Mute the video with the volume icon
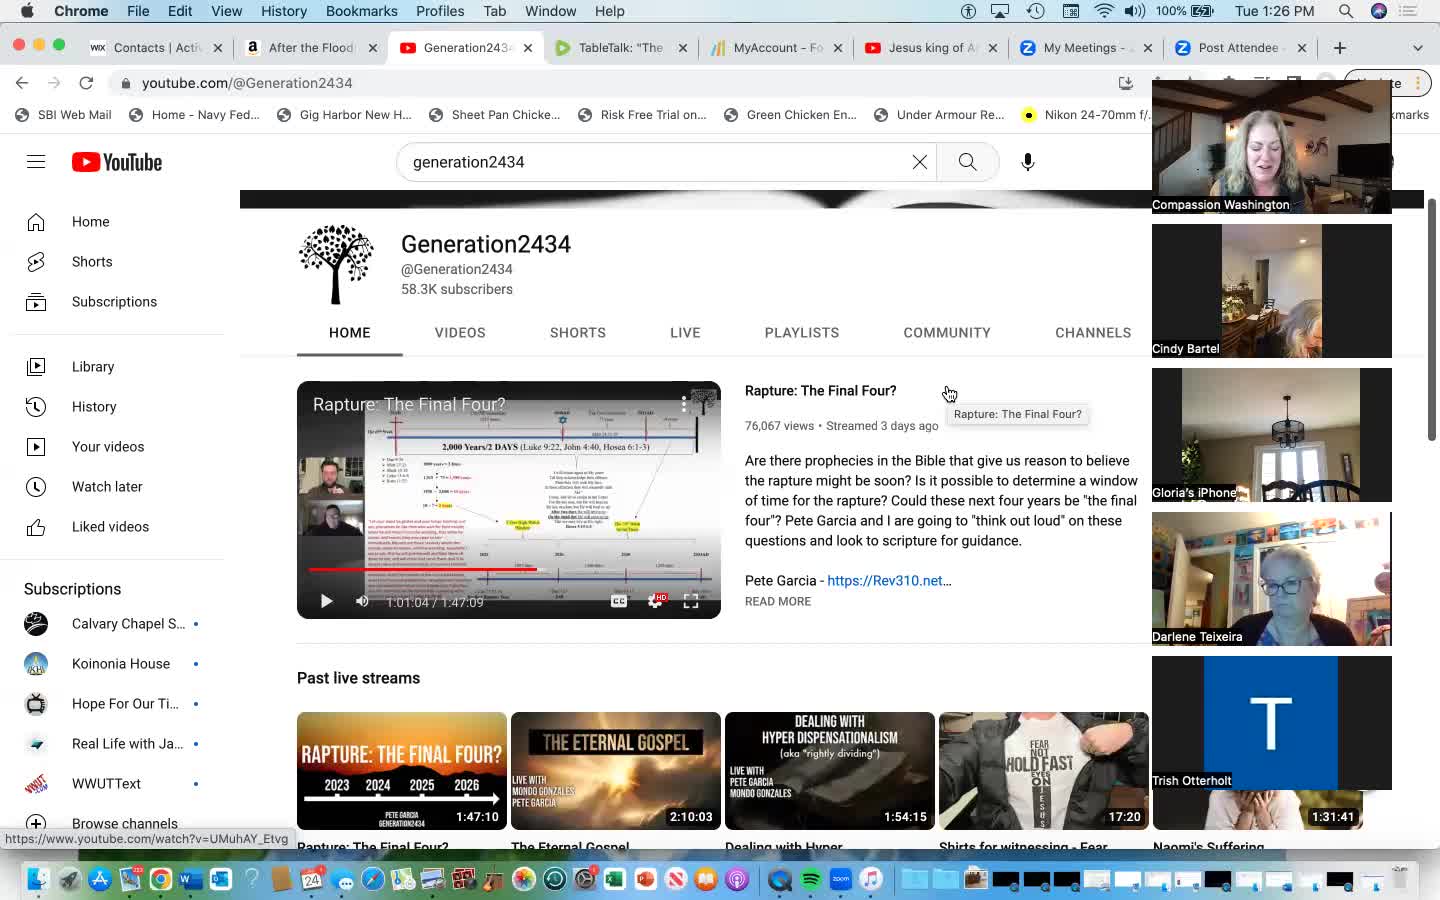 (x=362, y=601)
